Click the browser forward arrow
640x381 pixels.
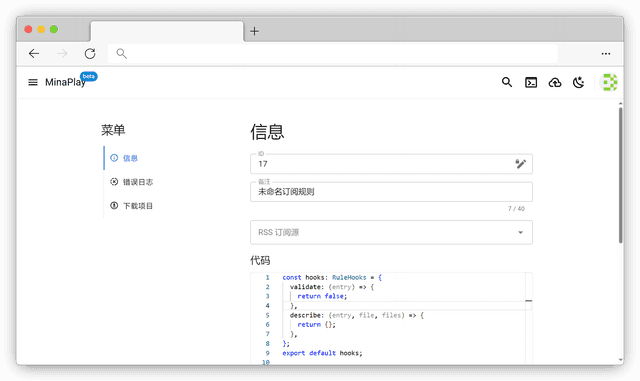[62, 53]
